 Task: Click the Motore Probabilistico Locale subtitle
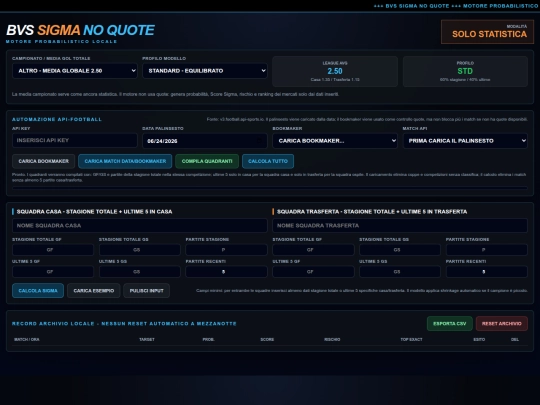(x=62, y=42)
